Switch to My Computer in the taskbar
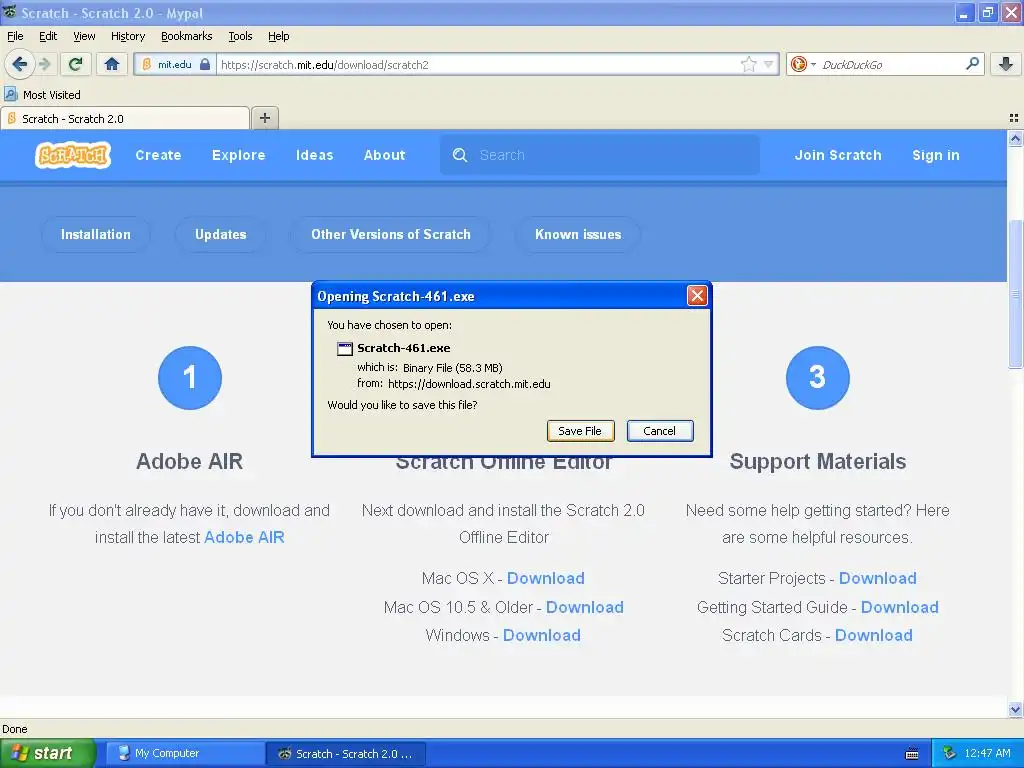The image size is (1024, 768). (x=184, y=754)
